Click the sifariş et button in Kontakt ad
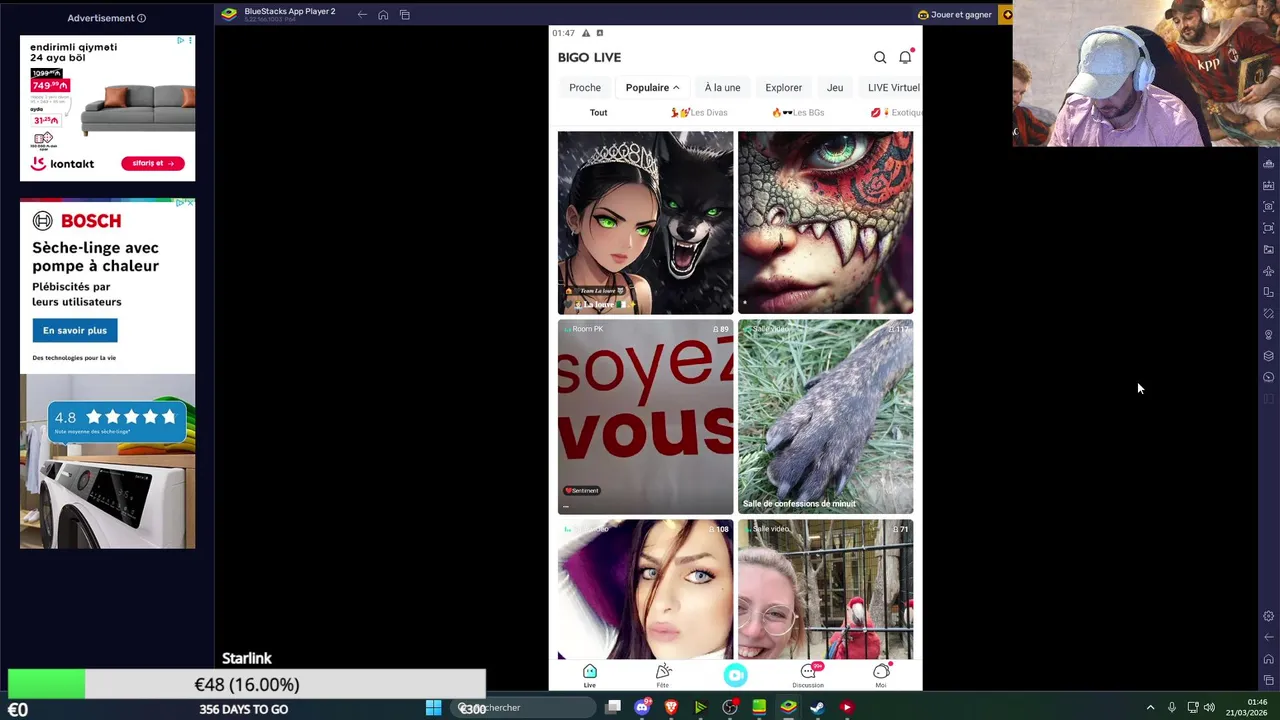Image resolution: width=1280 pixels, height=720 pixels. pyautogui.click(x=153, y=163)
